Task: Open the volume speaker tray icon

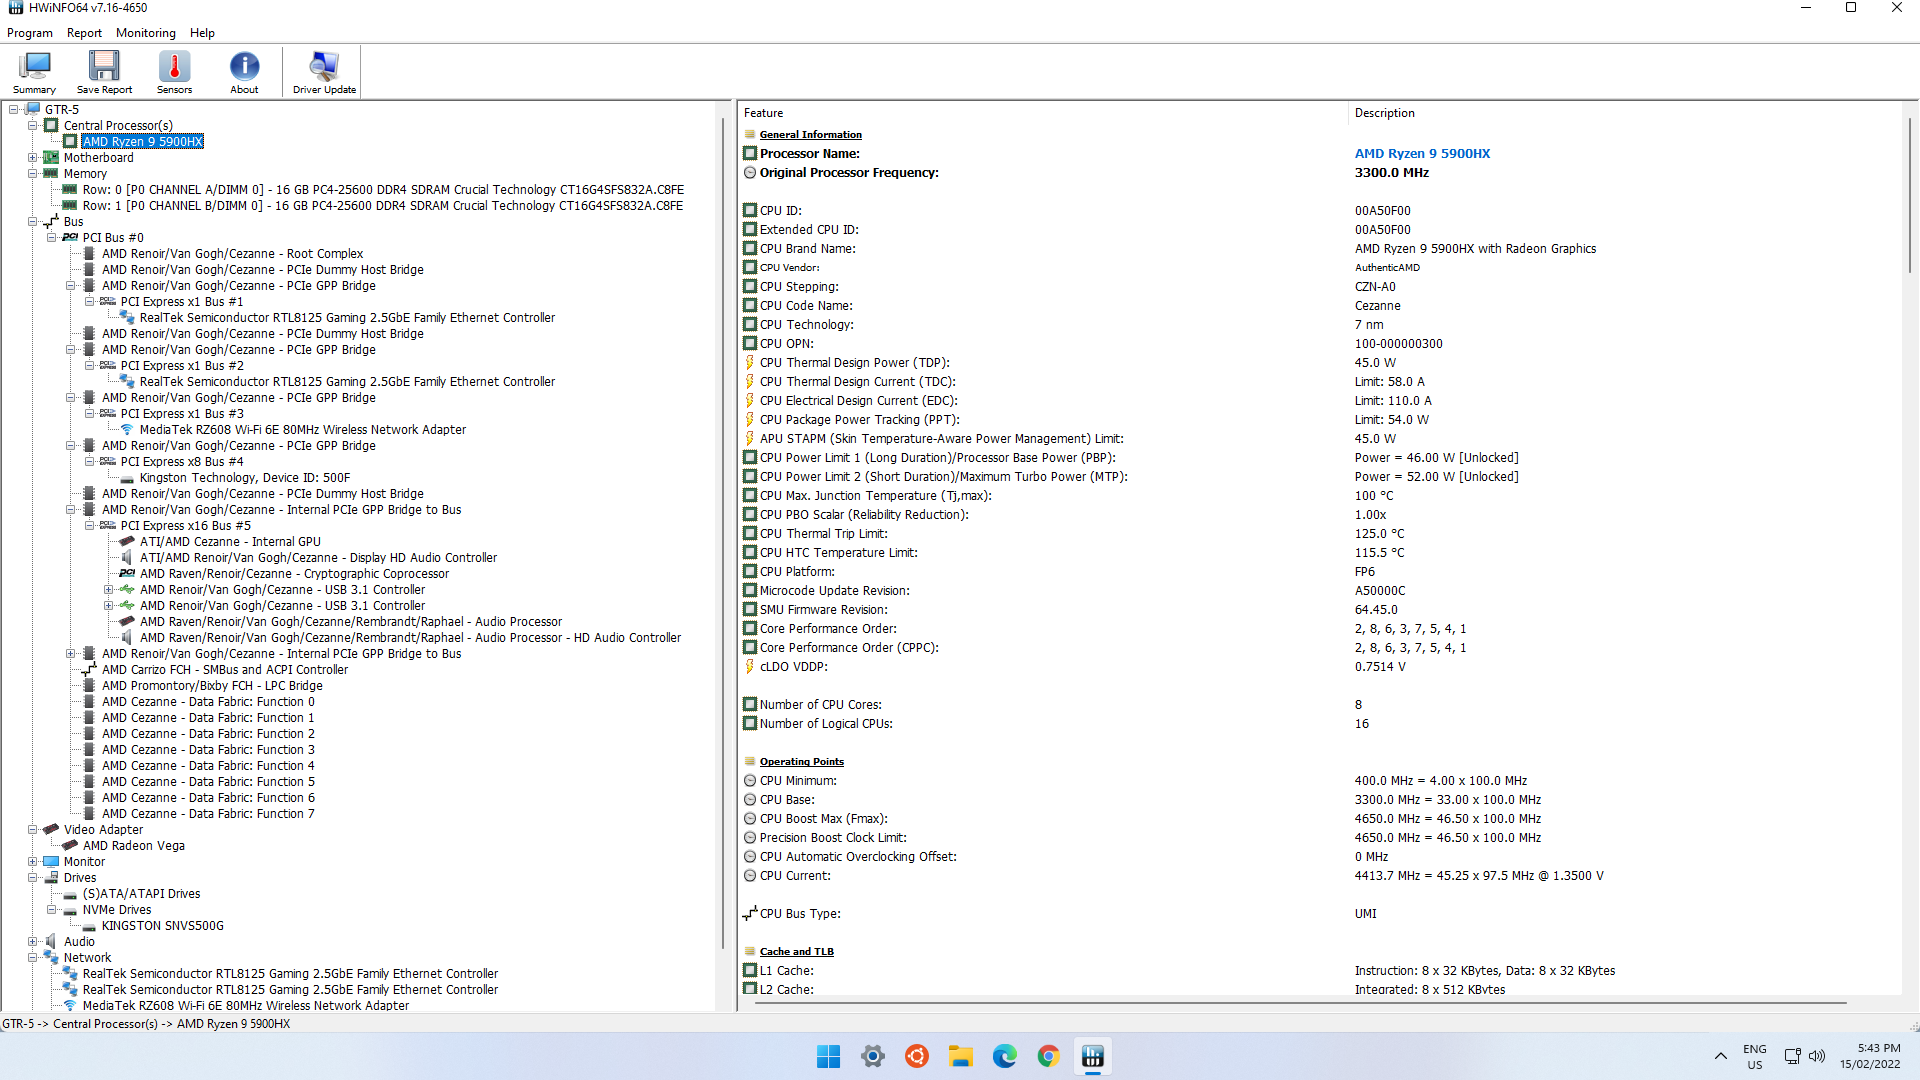Action: pyautogui.click(x=1817, y=1056)
